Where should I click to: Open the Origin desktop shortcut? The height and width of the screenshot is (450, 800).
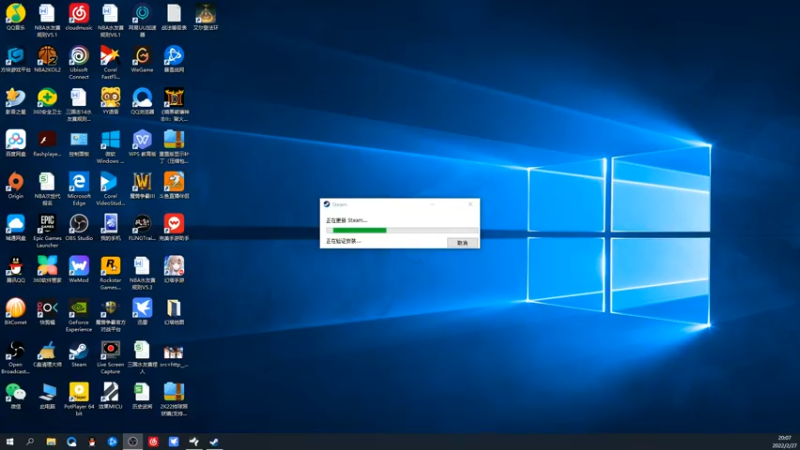tap(16, 185)
